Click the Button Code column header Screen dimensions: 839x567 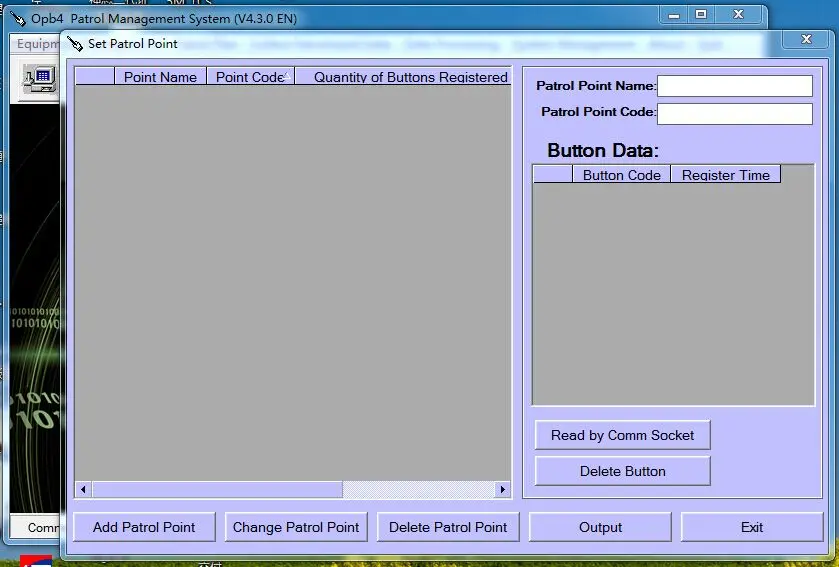[x=621, y=174]
